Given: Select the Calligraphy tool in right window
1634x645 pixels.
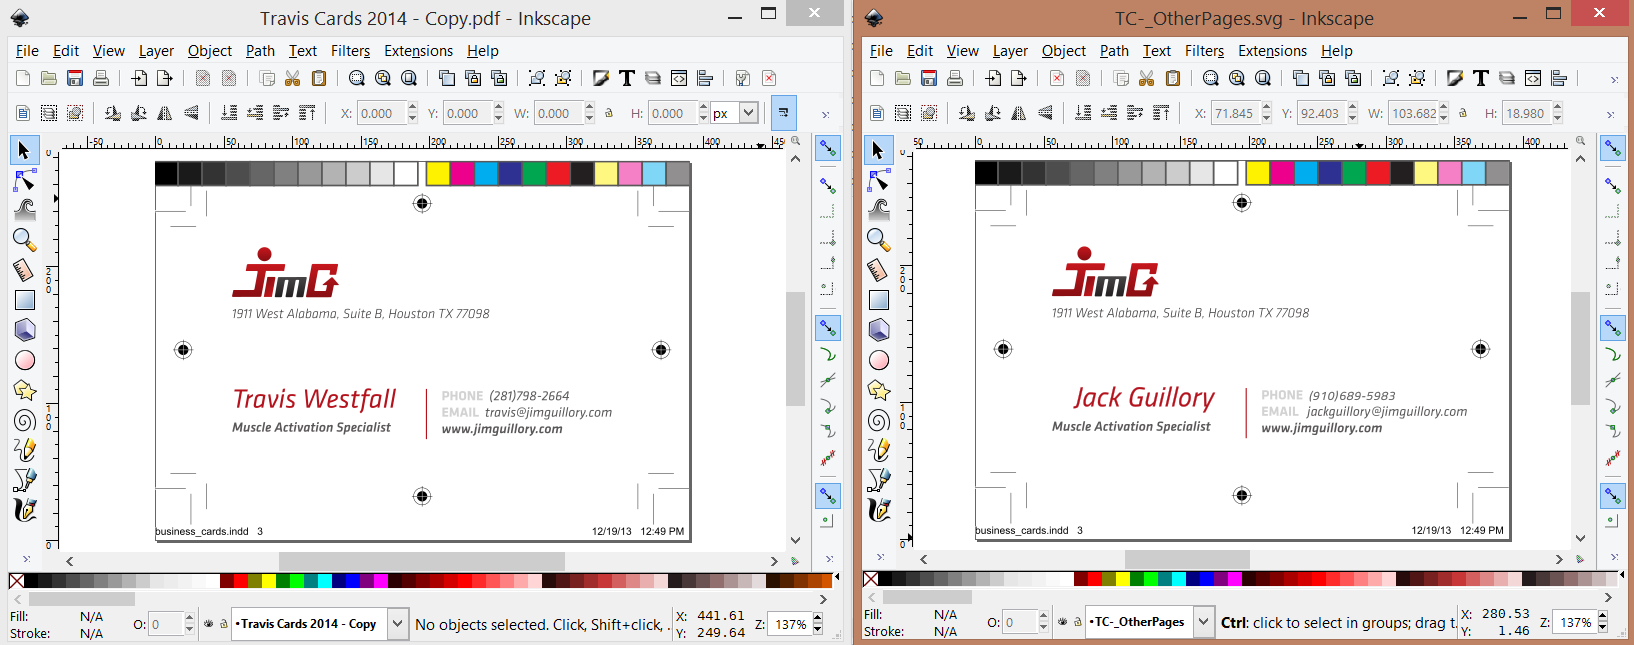Looking at the screenshot, I should (x=879, y=510).
